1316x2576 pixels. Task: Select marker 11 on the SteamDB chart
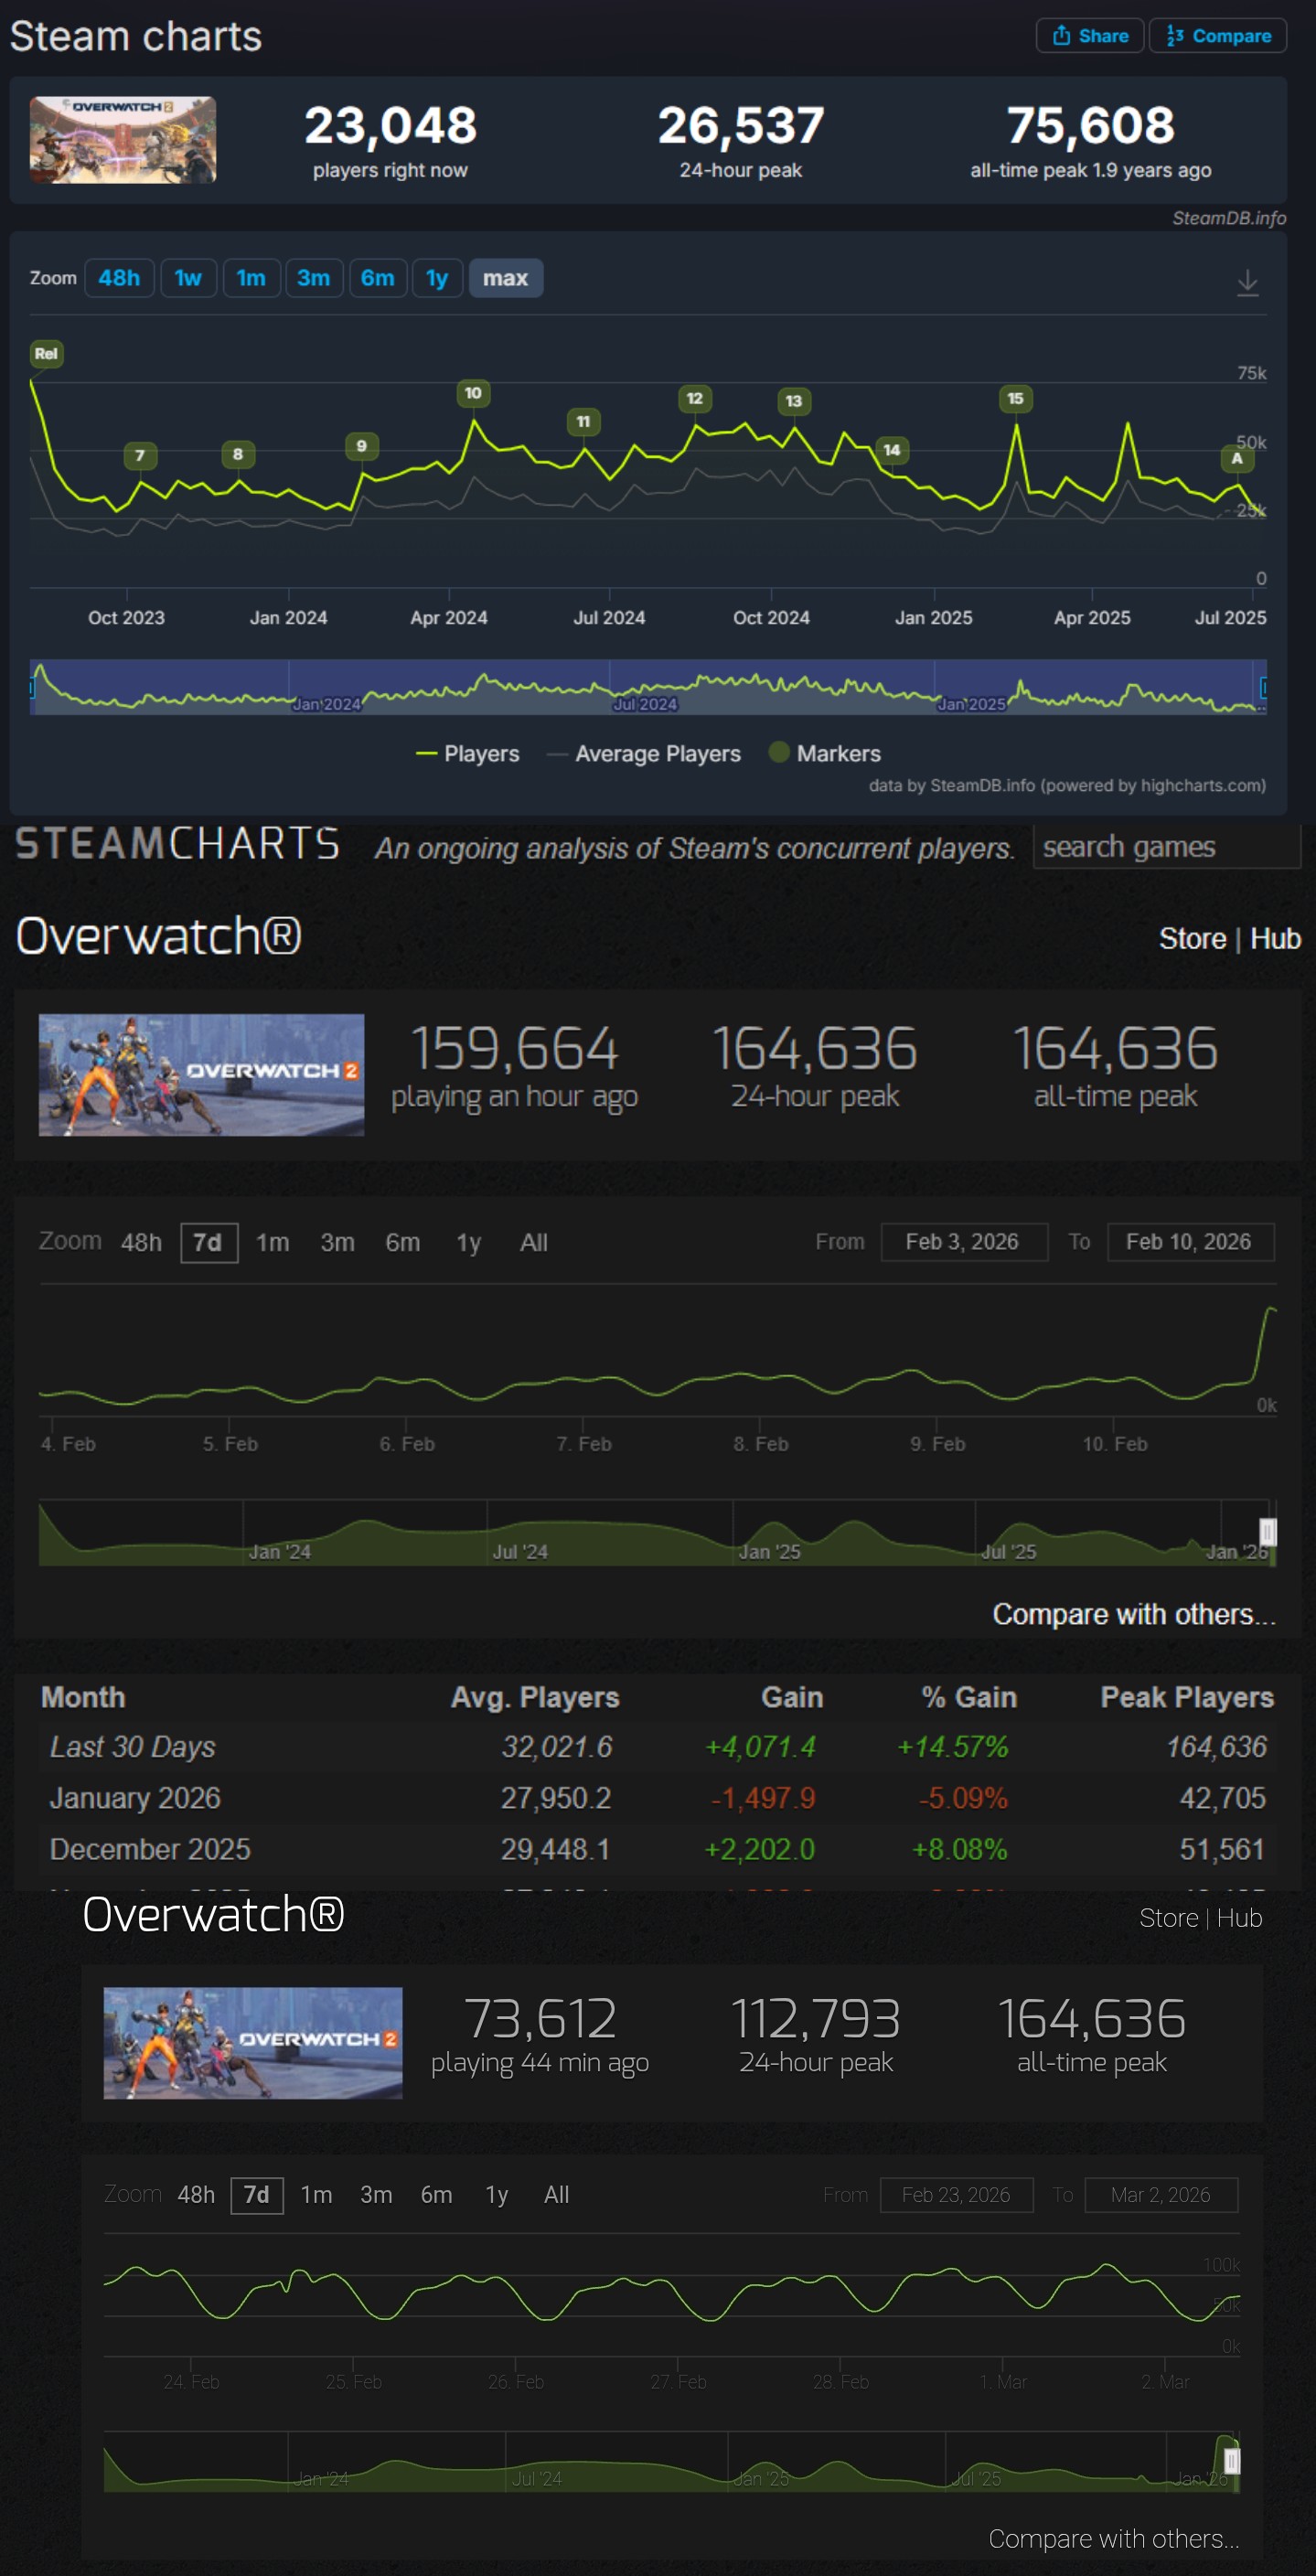[583, 422]
